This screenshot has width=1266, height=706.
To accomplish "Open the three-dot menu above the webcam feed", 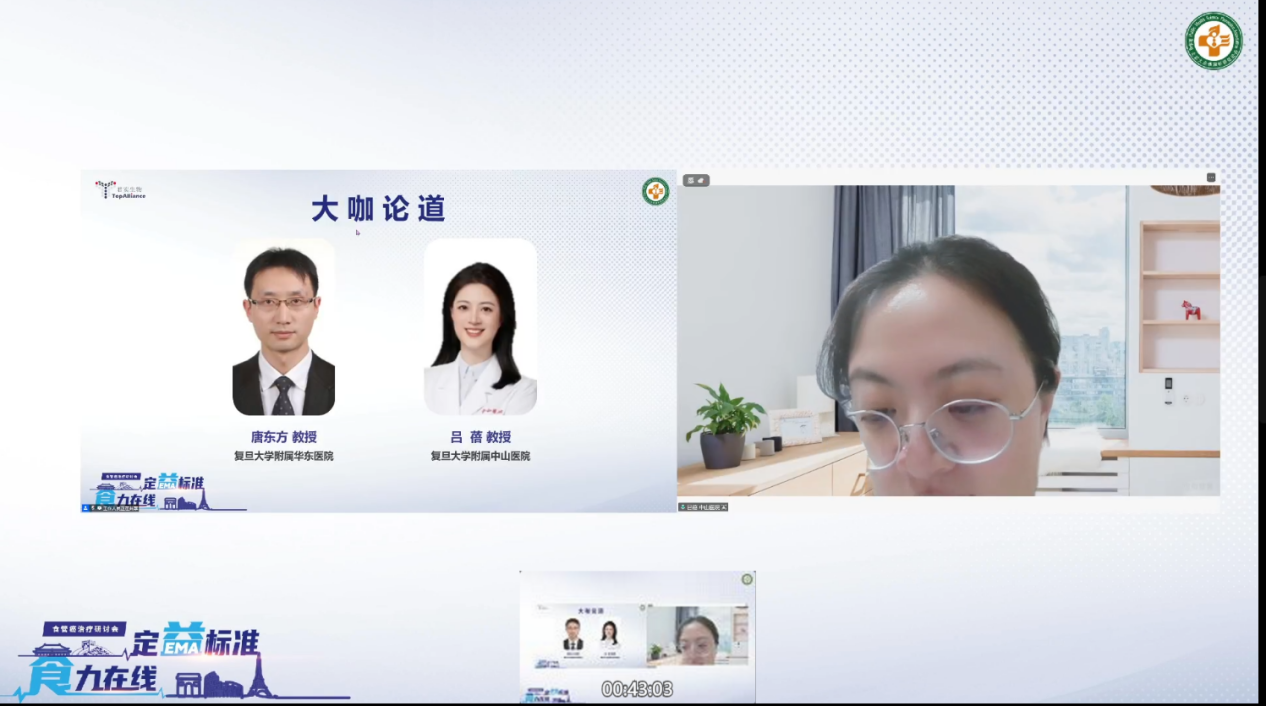I will pos(1211,178).
